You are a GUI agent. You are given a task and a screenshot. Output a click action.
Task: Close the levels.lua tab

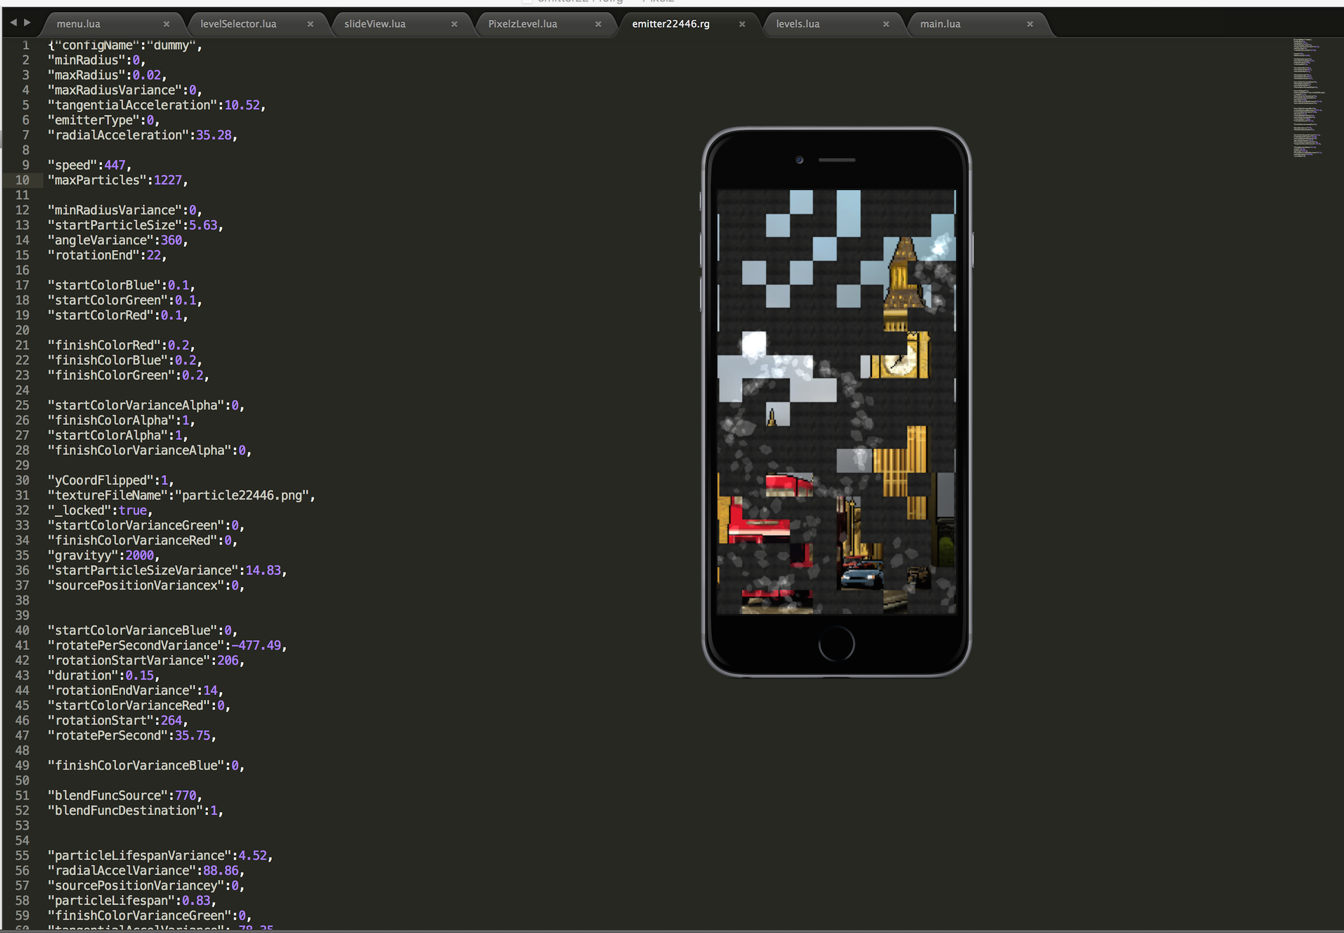(886, 24)
